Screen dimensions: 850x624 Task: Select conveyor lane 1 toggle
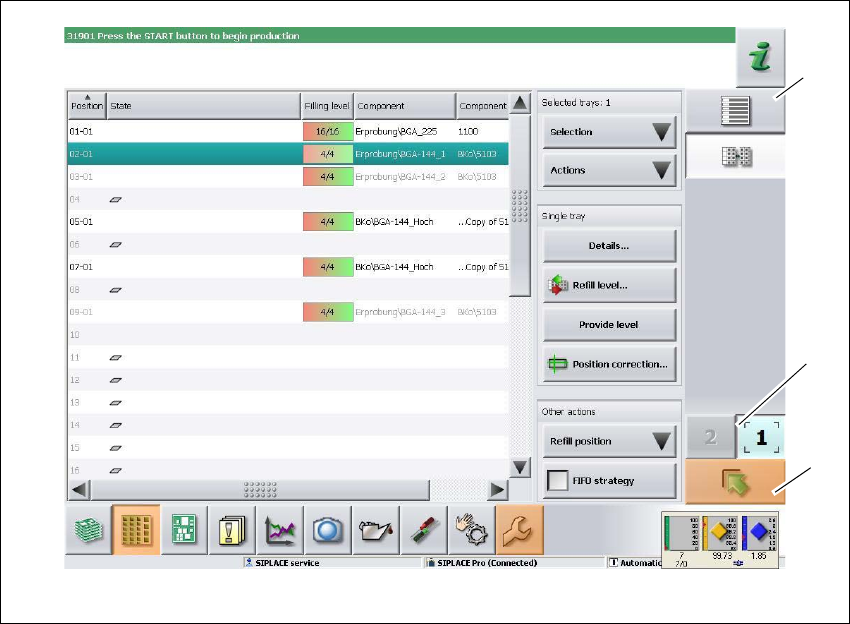[761, 438]
